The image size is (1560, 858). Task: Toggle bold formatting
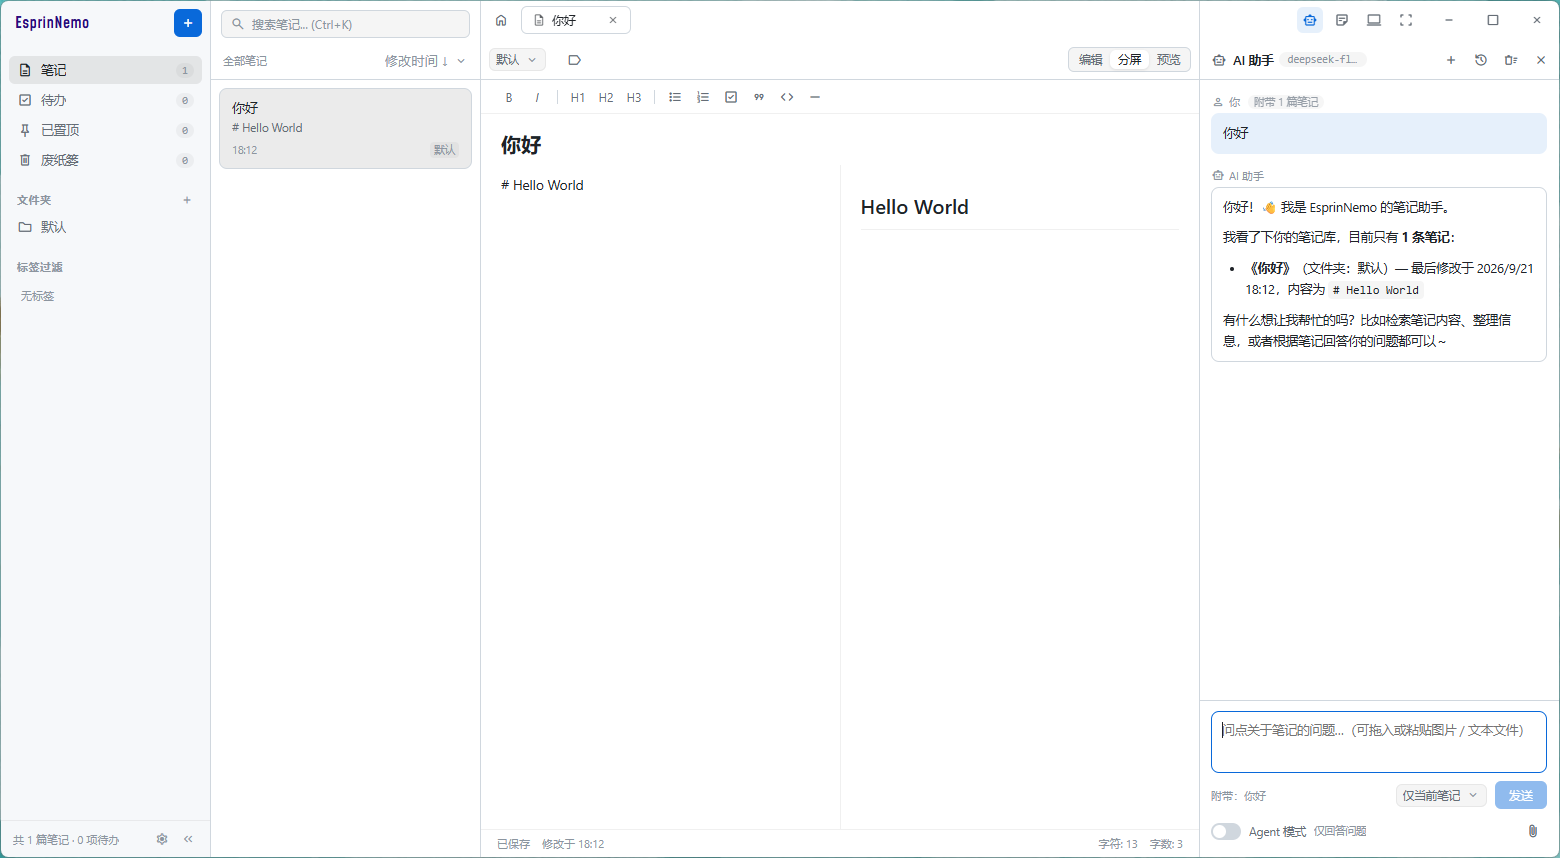tap(509, 97)
